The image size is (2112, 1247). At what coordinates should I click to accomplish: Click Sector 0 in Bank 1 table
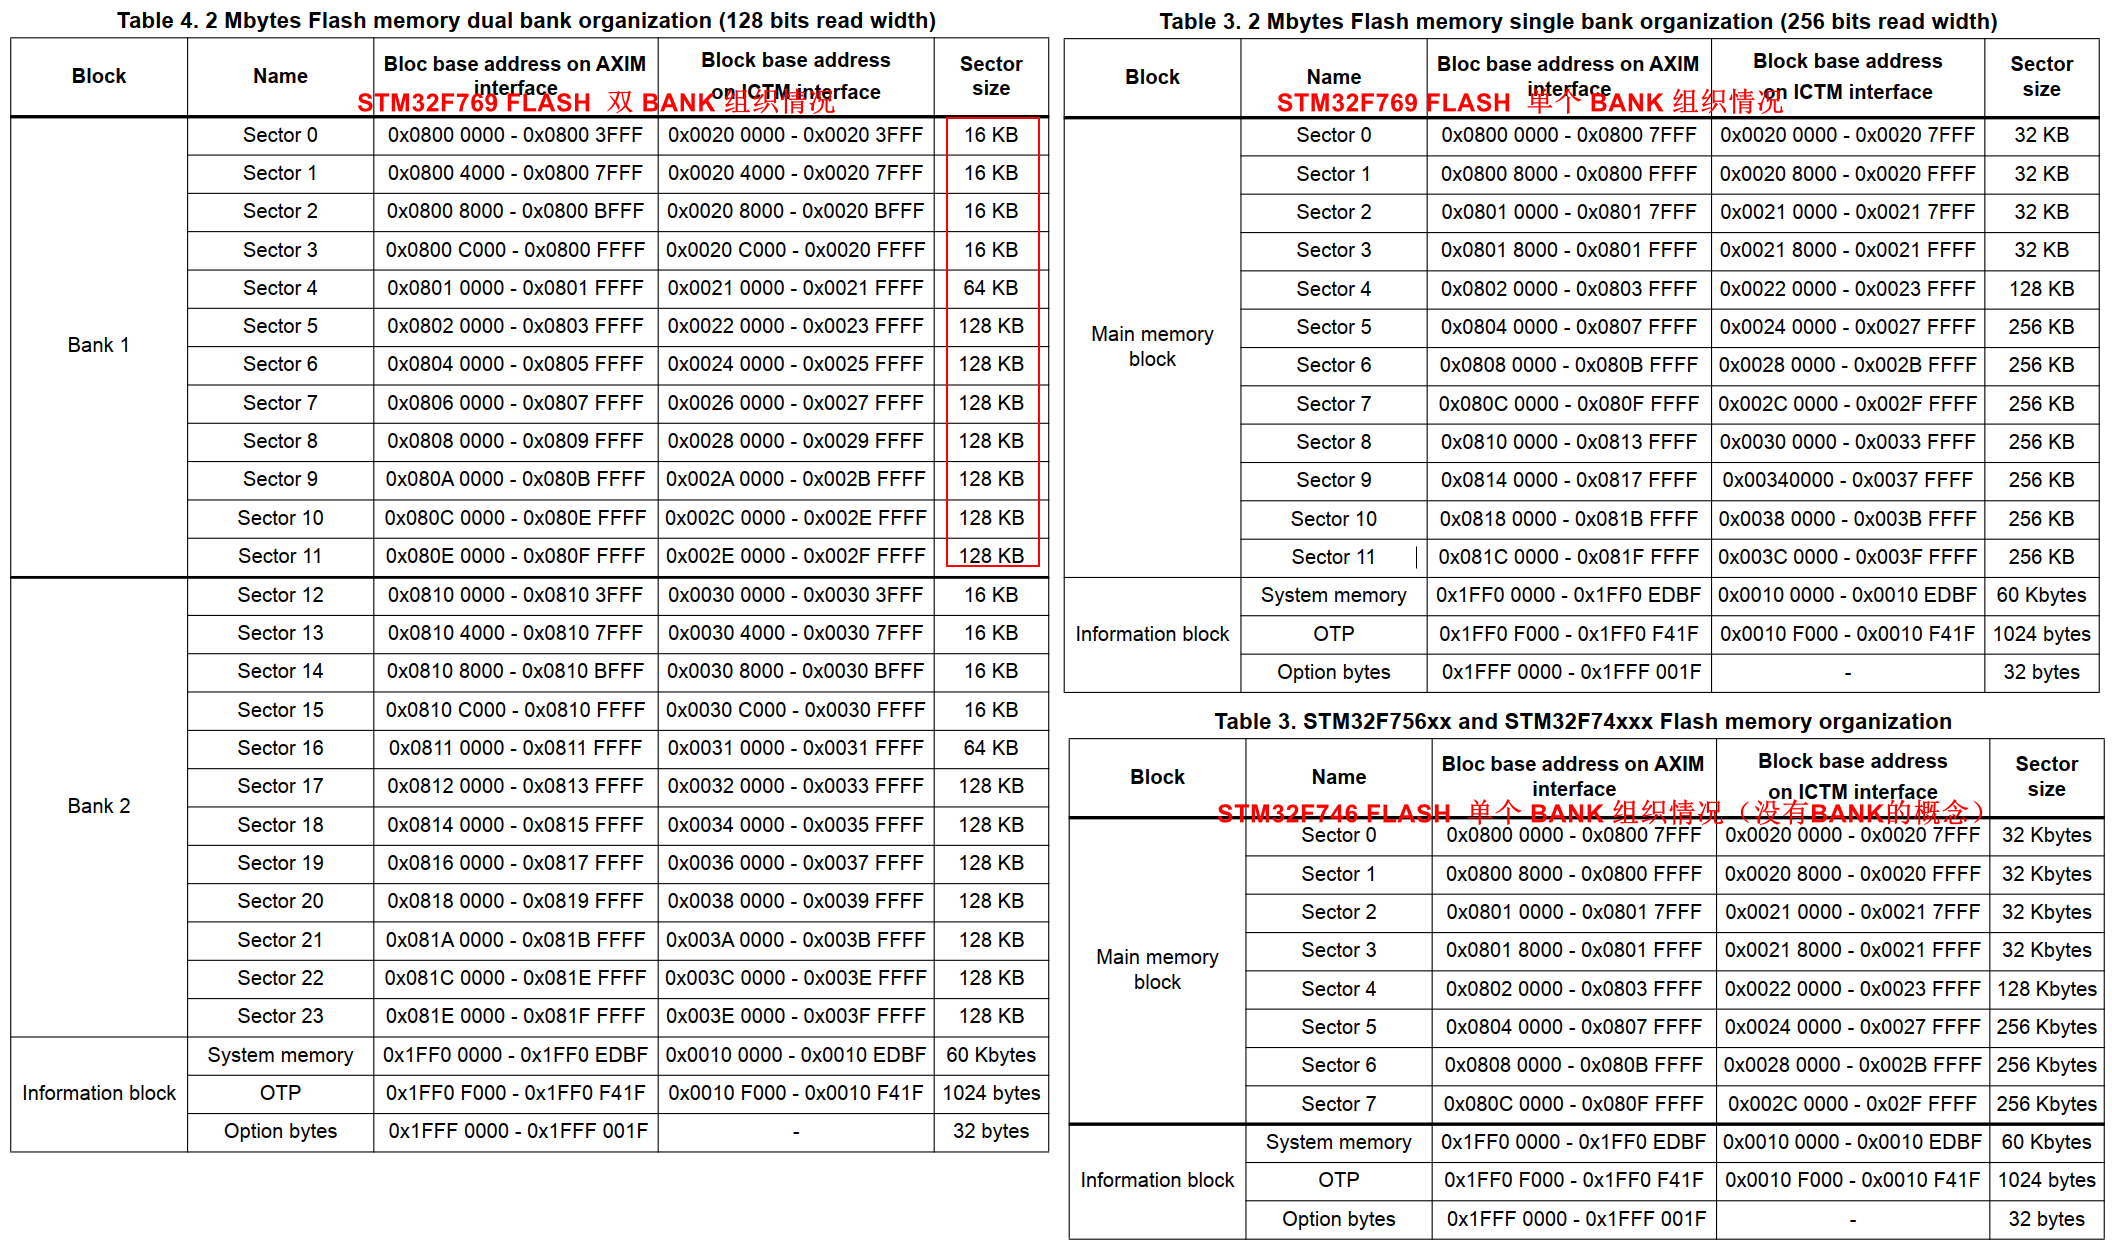tap(280, 135)
